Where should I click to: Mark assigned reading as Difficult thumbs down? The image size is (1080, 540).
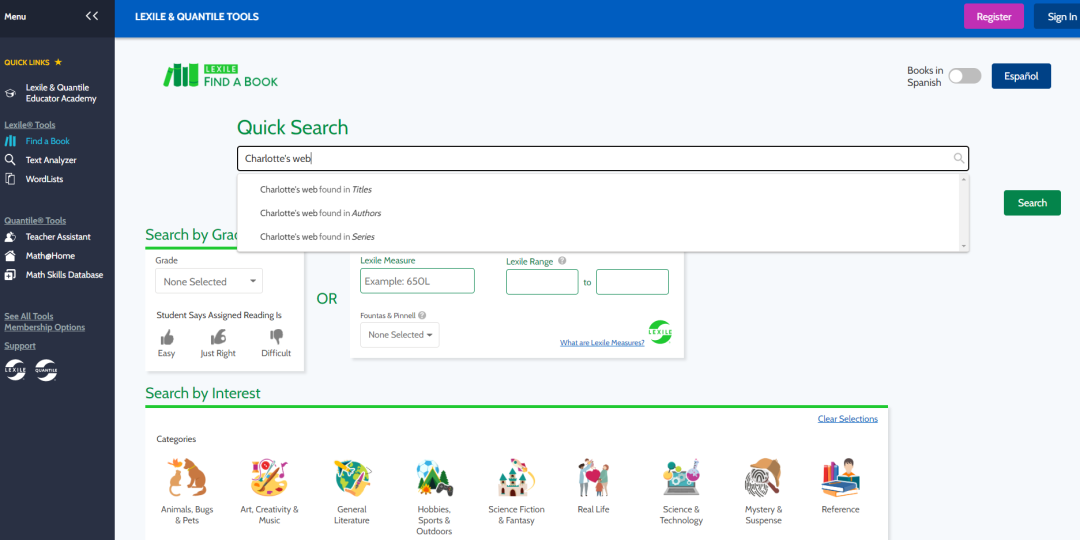276,337
